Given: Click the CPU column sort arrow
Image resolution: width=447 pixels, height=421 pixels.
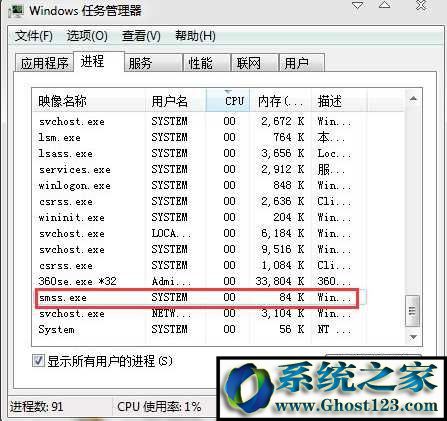Looking at the screenshot, I should click(228, 91).
